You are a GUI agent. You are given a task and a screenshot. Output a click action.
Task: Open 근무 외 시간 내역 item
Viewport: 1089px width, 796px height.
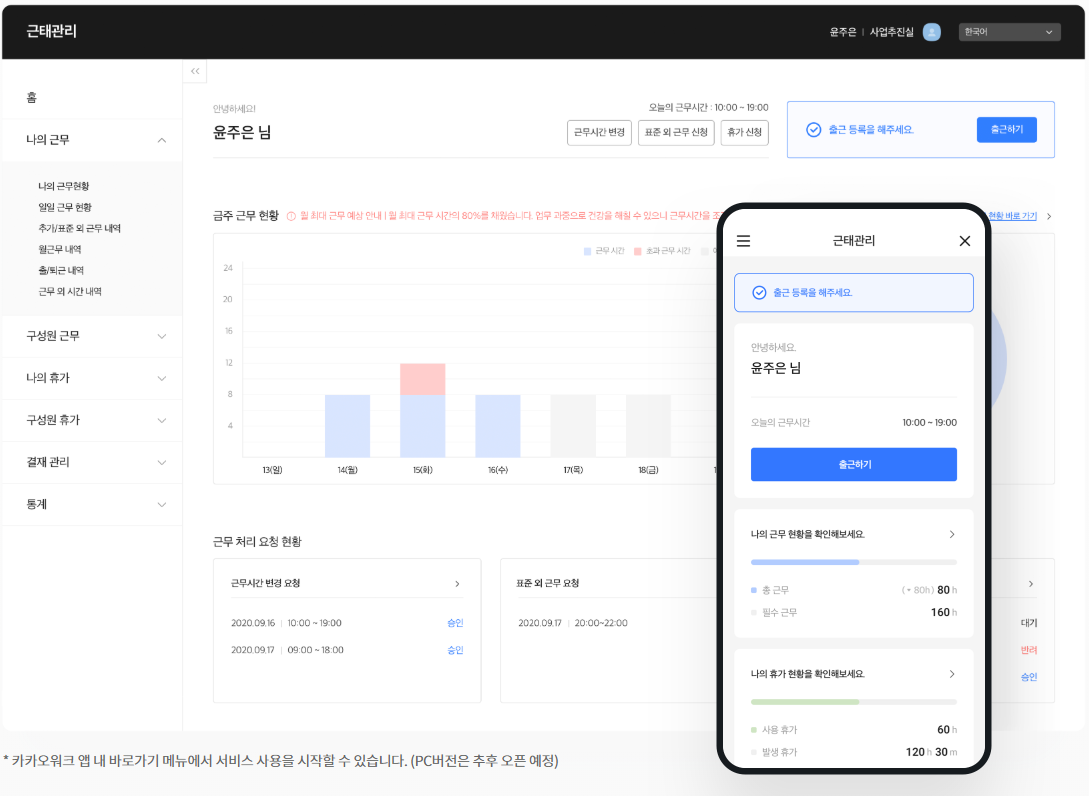(70, 291)
